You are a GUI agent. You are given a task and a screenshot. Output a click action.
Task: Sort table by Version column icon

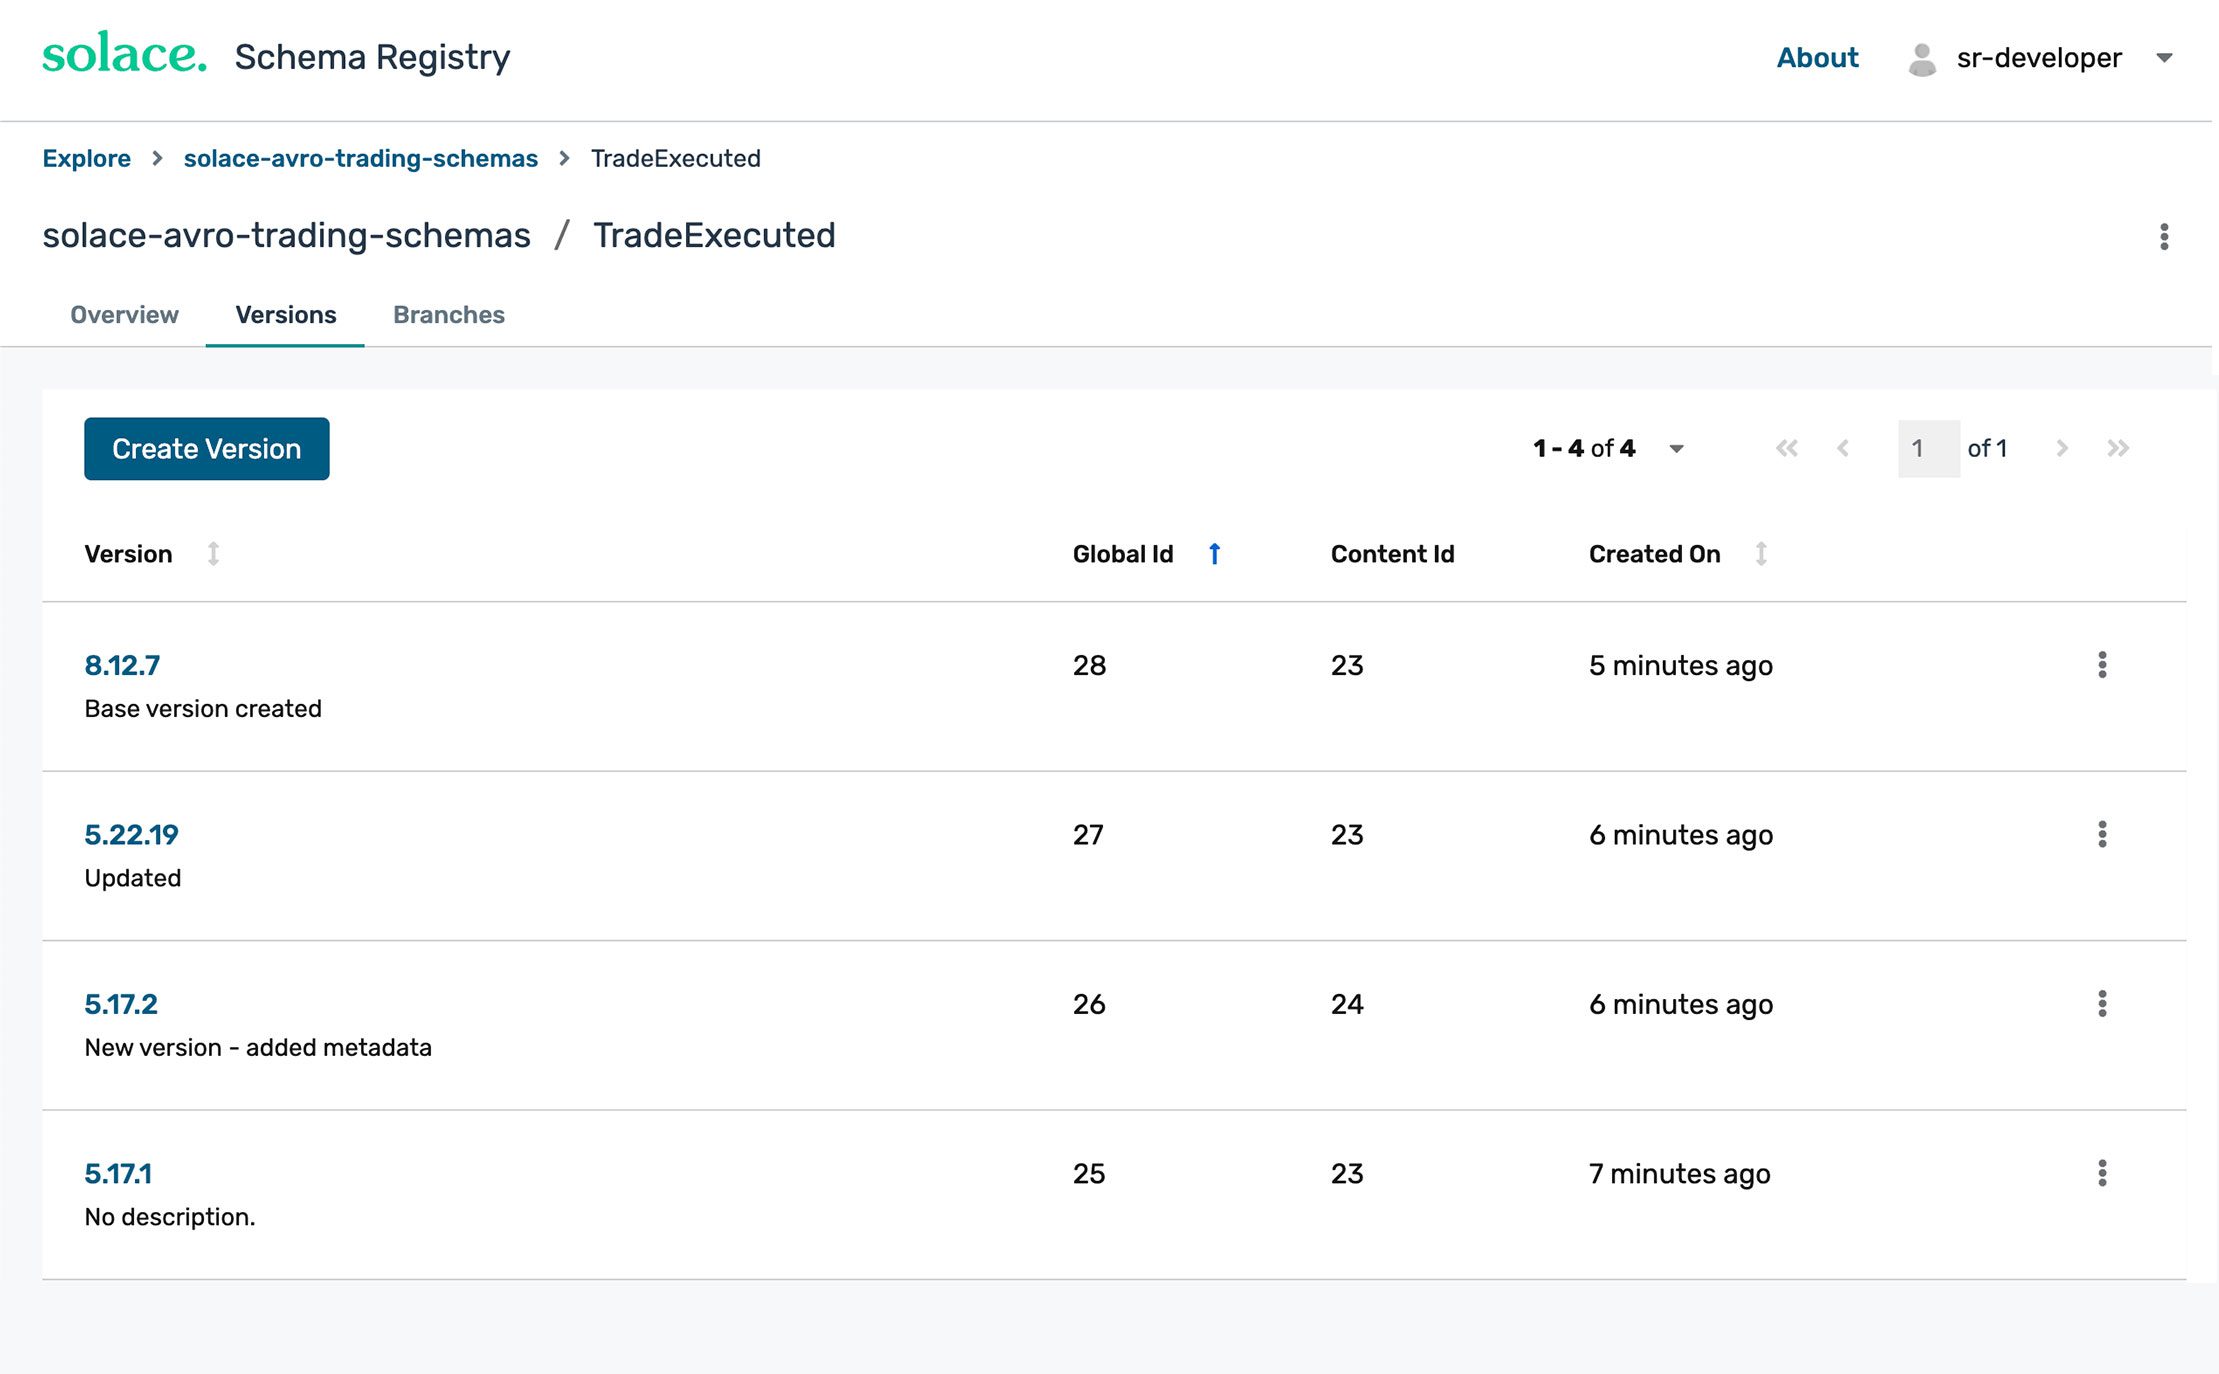[213, 554]
